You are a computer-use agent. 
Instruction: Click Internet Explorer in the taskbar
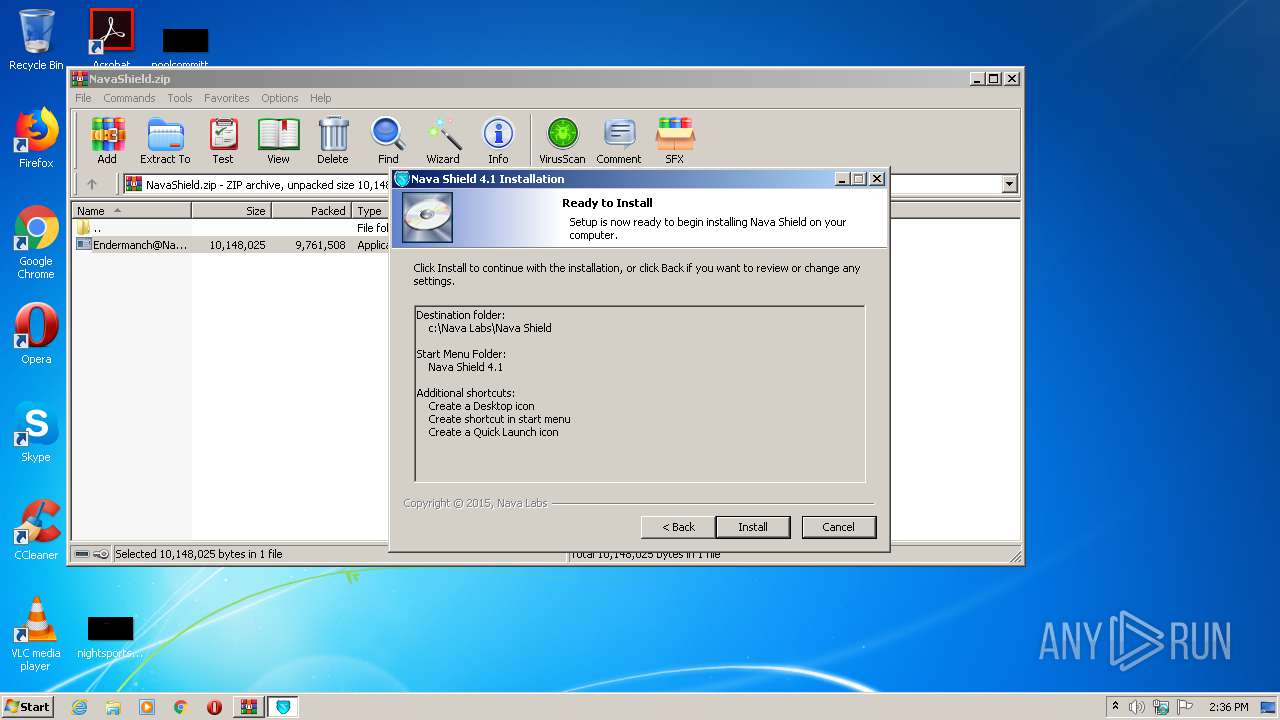79,707
